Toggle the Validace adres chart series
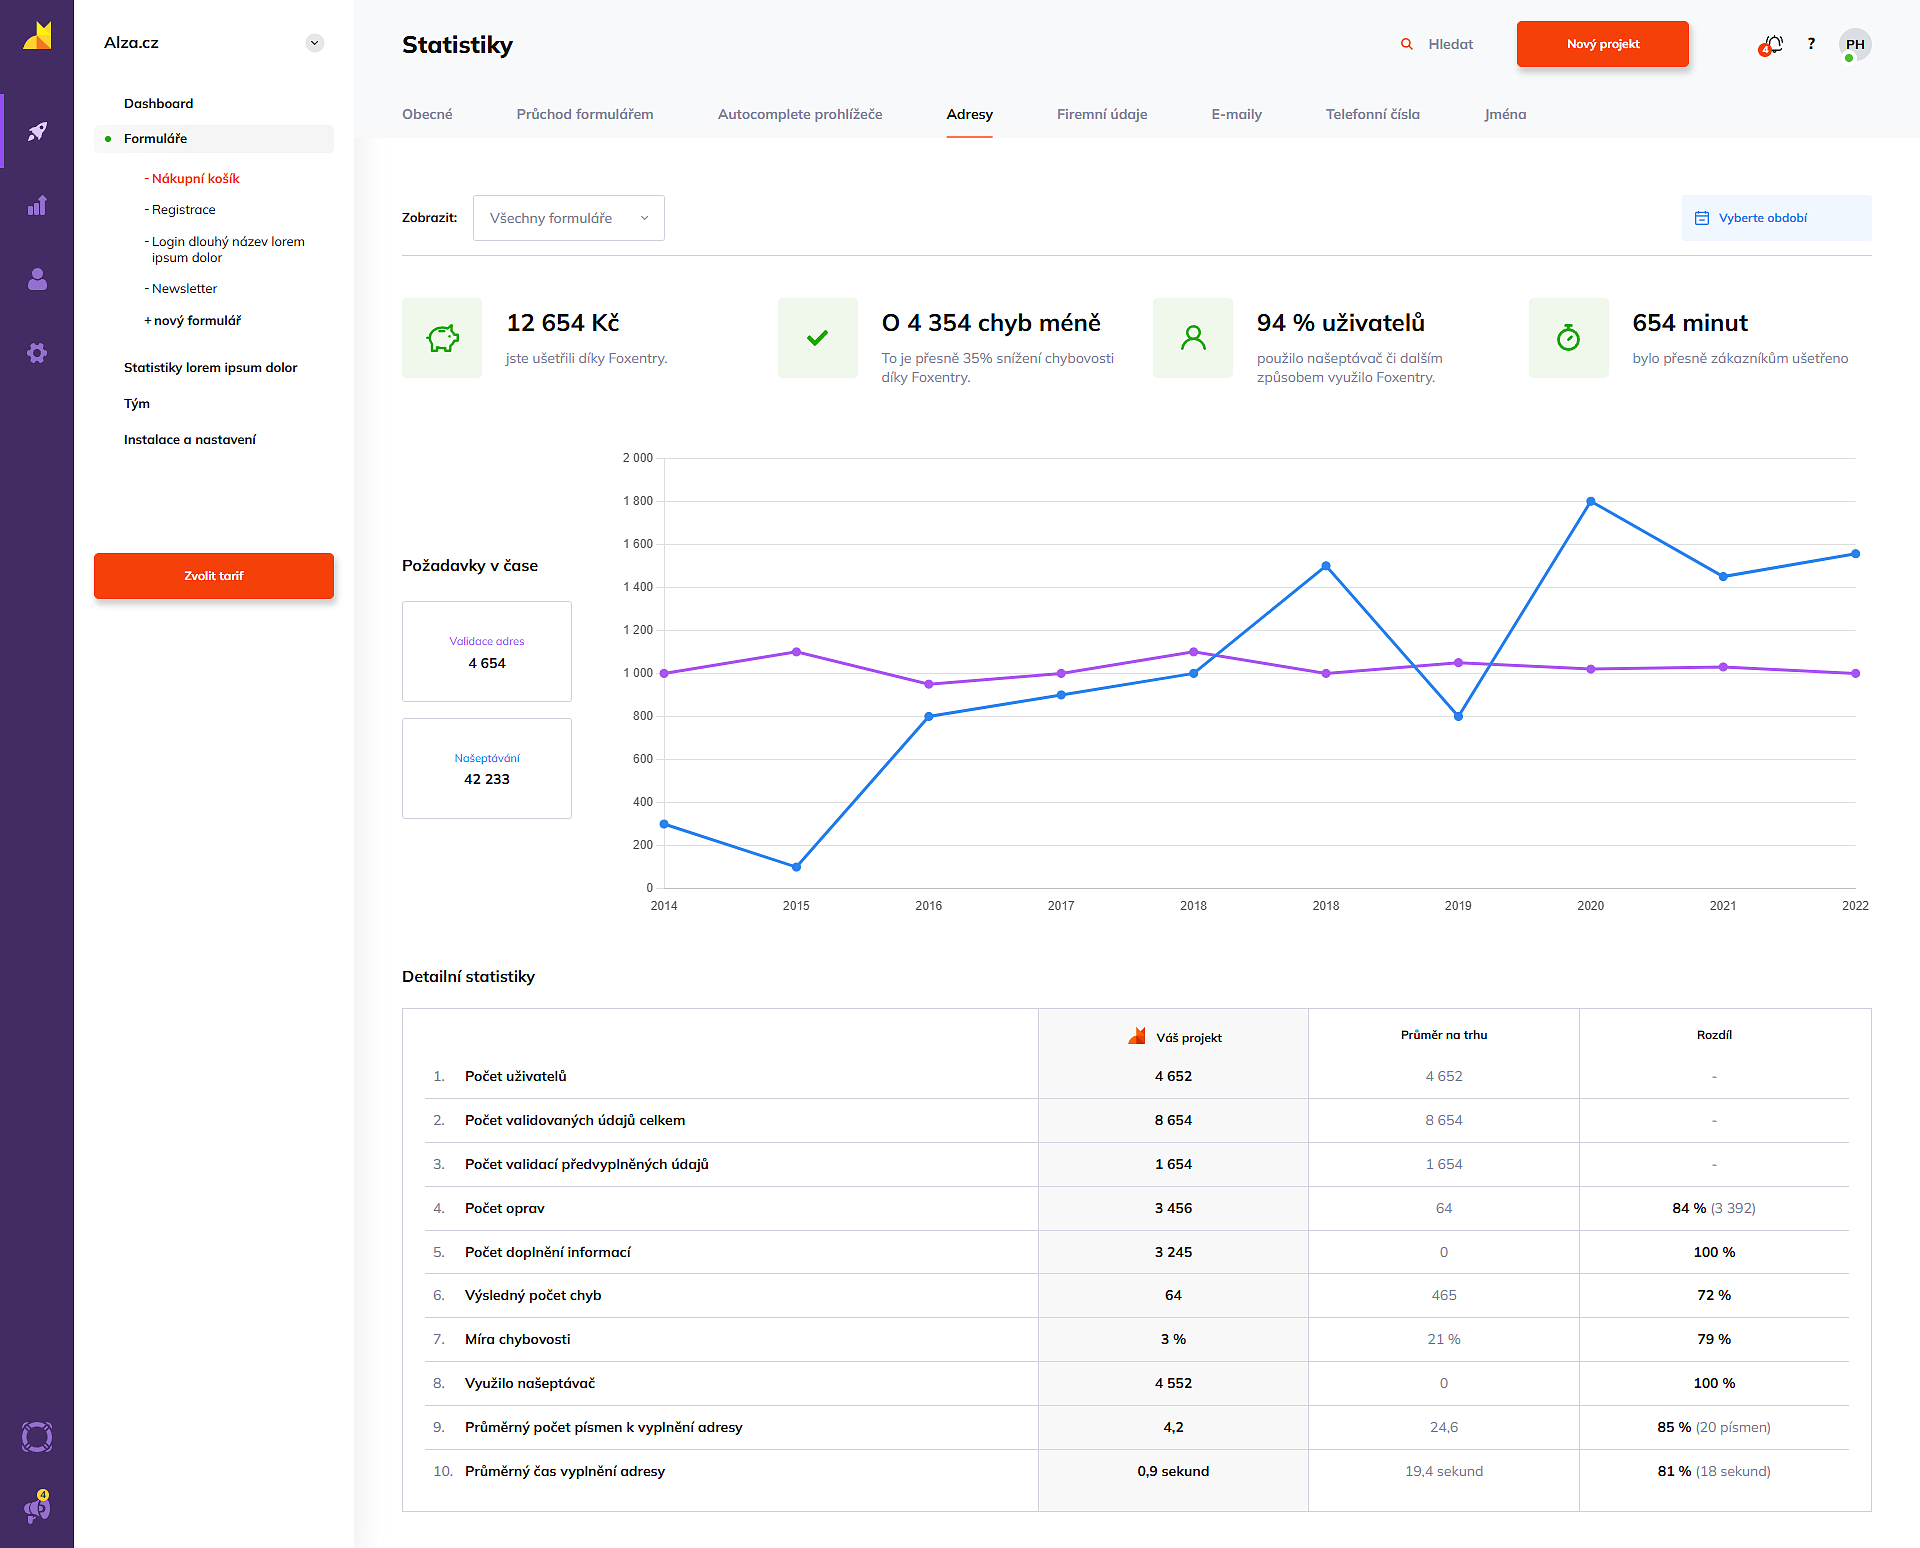Image resolution: width=1920 pixels, height=1548 pixels. (486, 651)
